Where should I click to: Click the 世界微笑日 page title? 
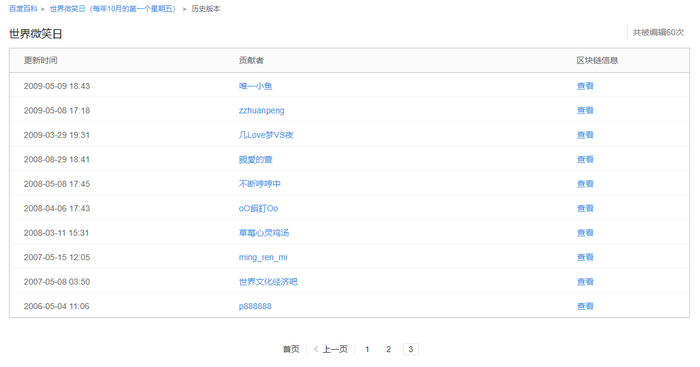point(36,34)
